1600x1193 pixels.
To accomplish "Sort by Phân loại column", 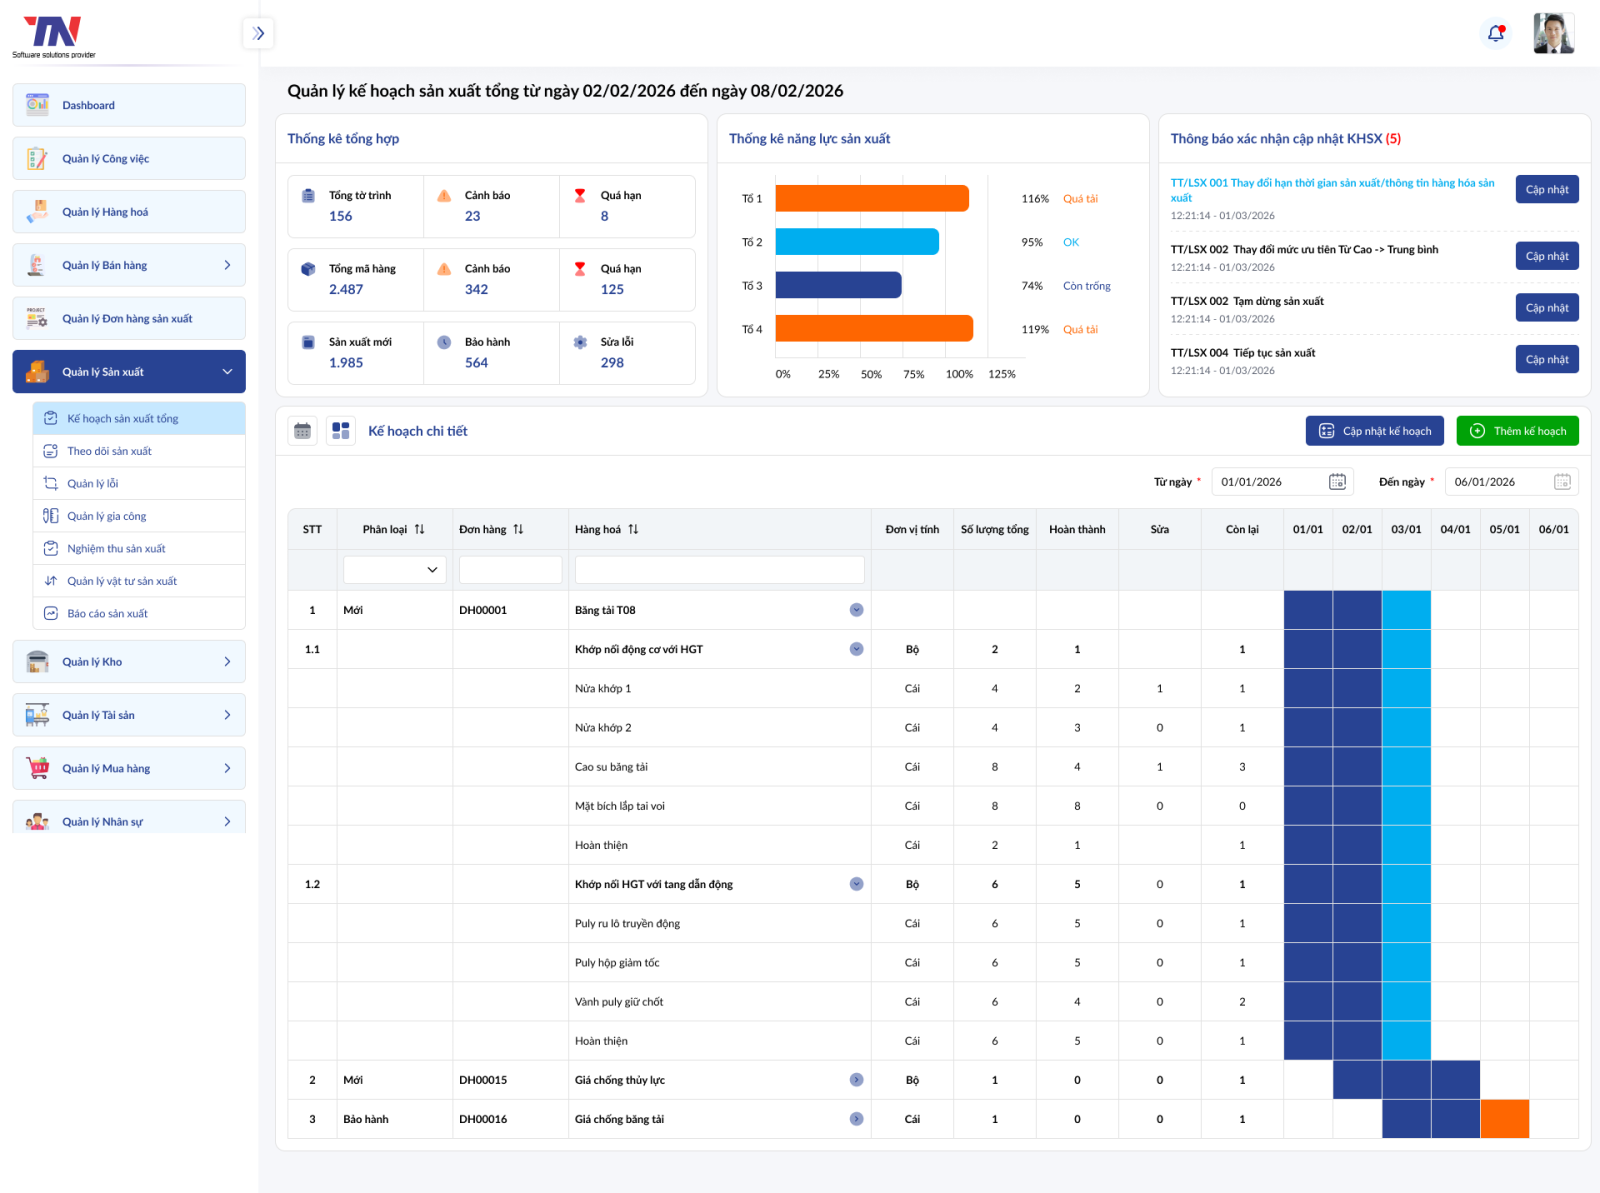I will tap(419, 530).
